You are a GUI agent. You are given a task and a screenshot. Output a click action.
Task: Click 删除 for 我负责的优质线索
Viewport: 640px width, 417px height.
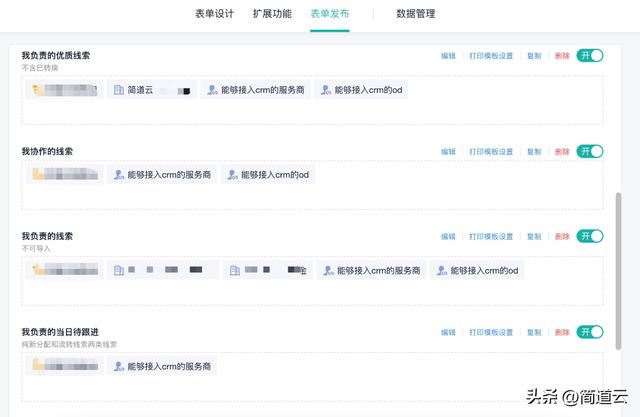point(562,56)
